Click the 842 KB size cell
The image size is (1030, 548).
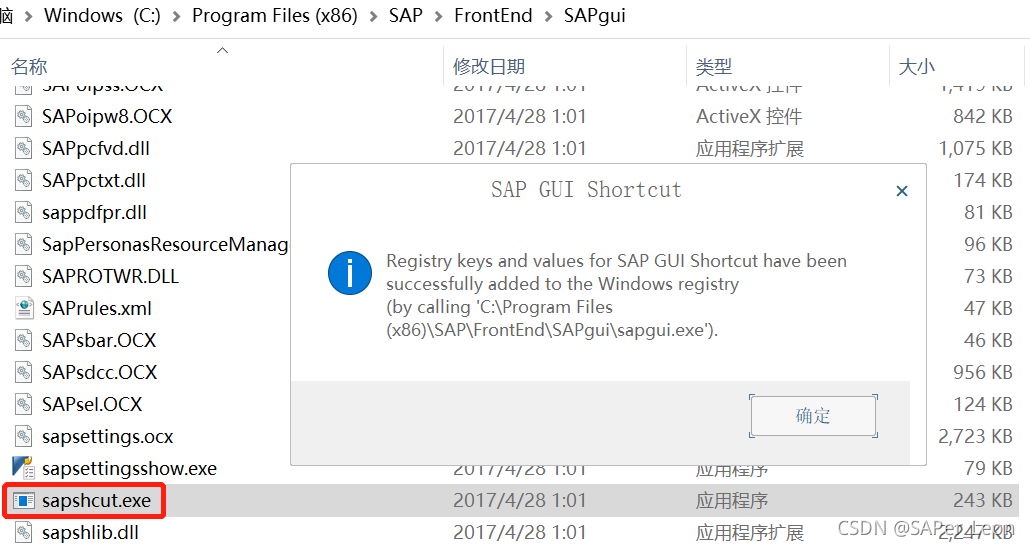click(x=983, y=116)
